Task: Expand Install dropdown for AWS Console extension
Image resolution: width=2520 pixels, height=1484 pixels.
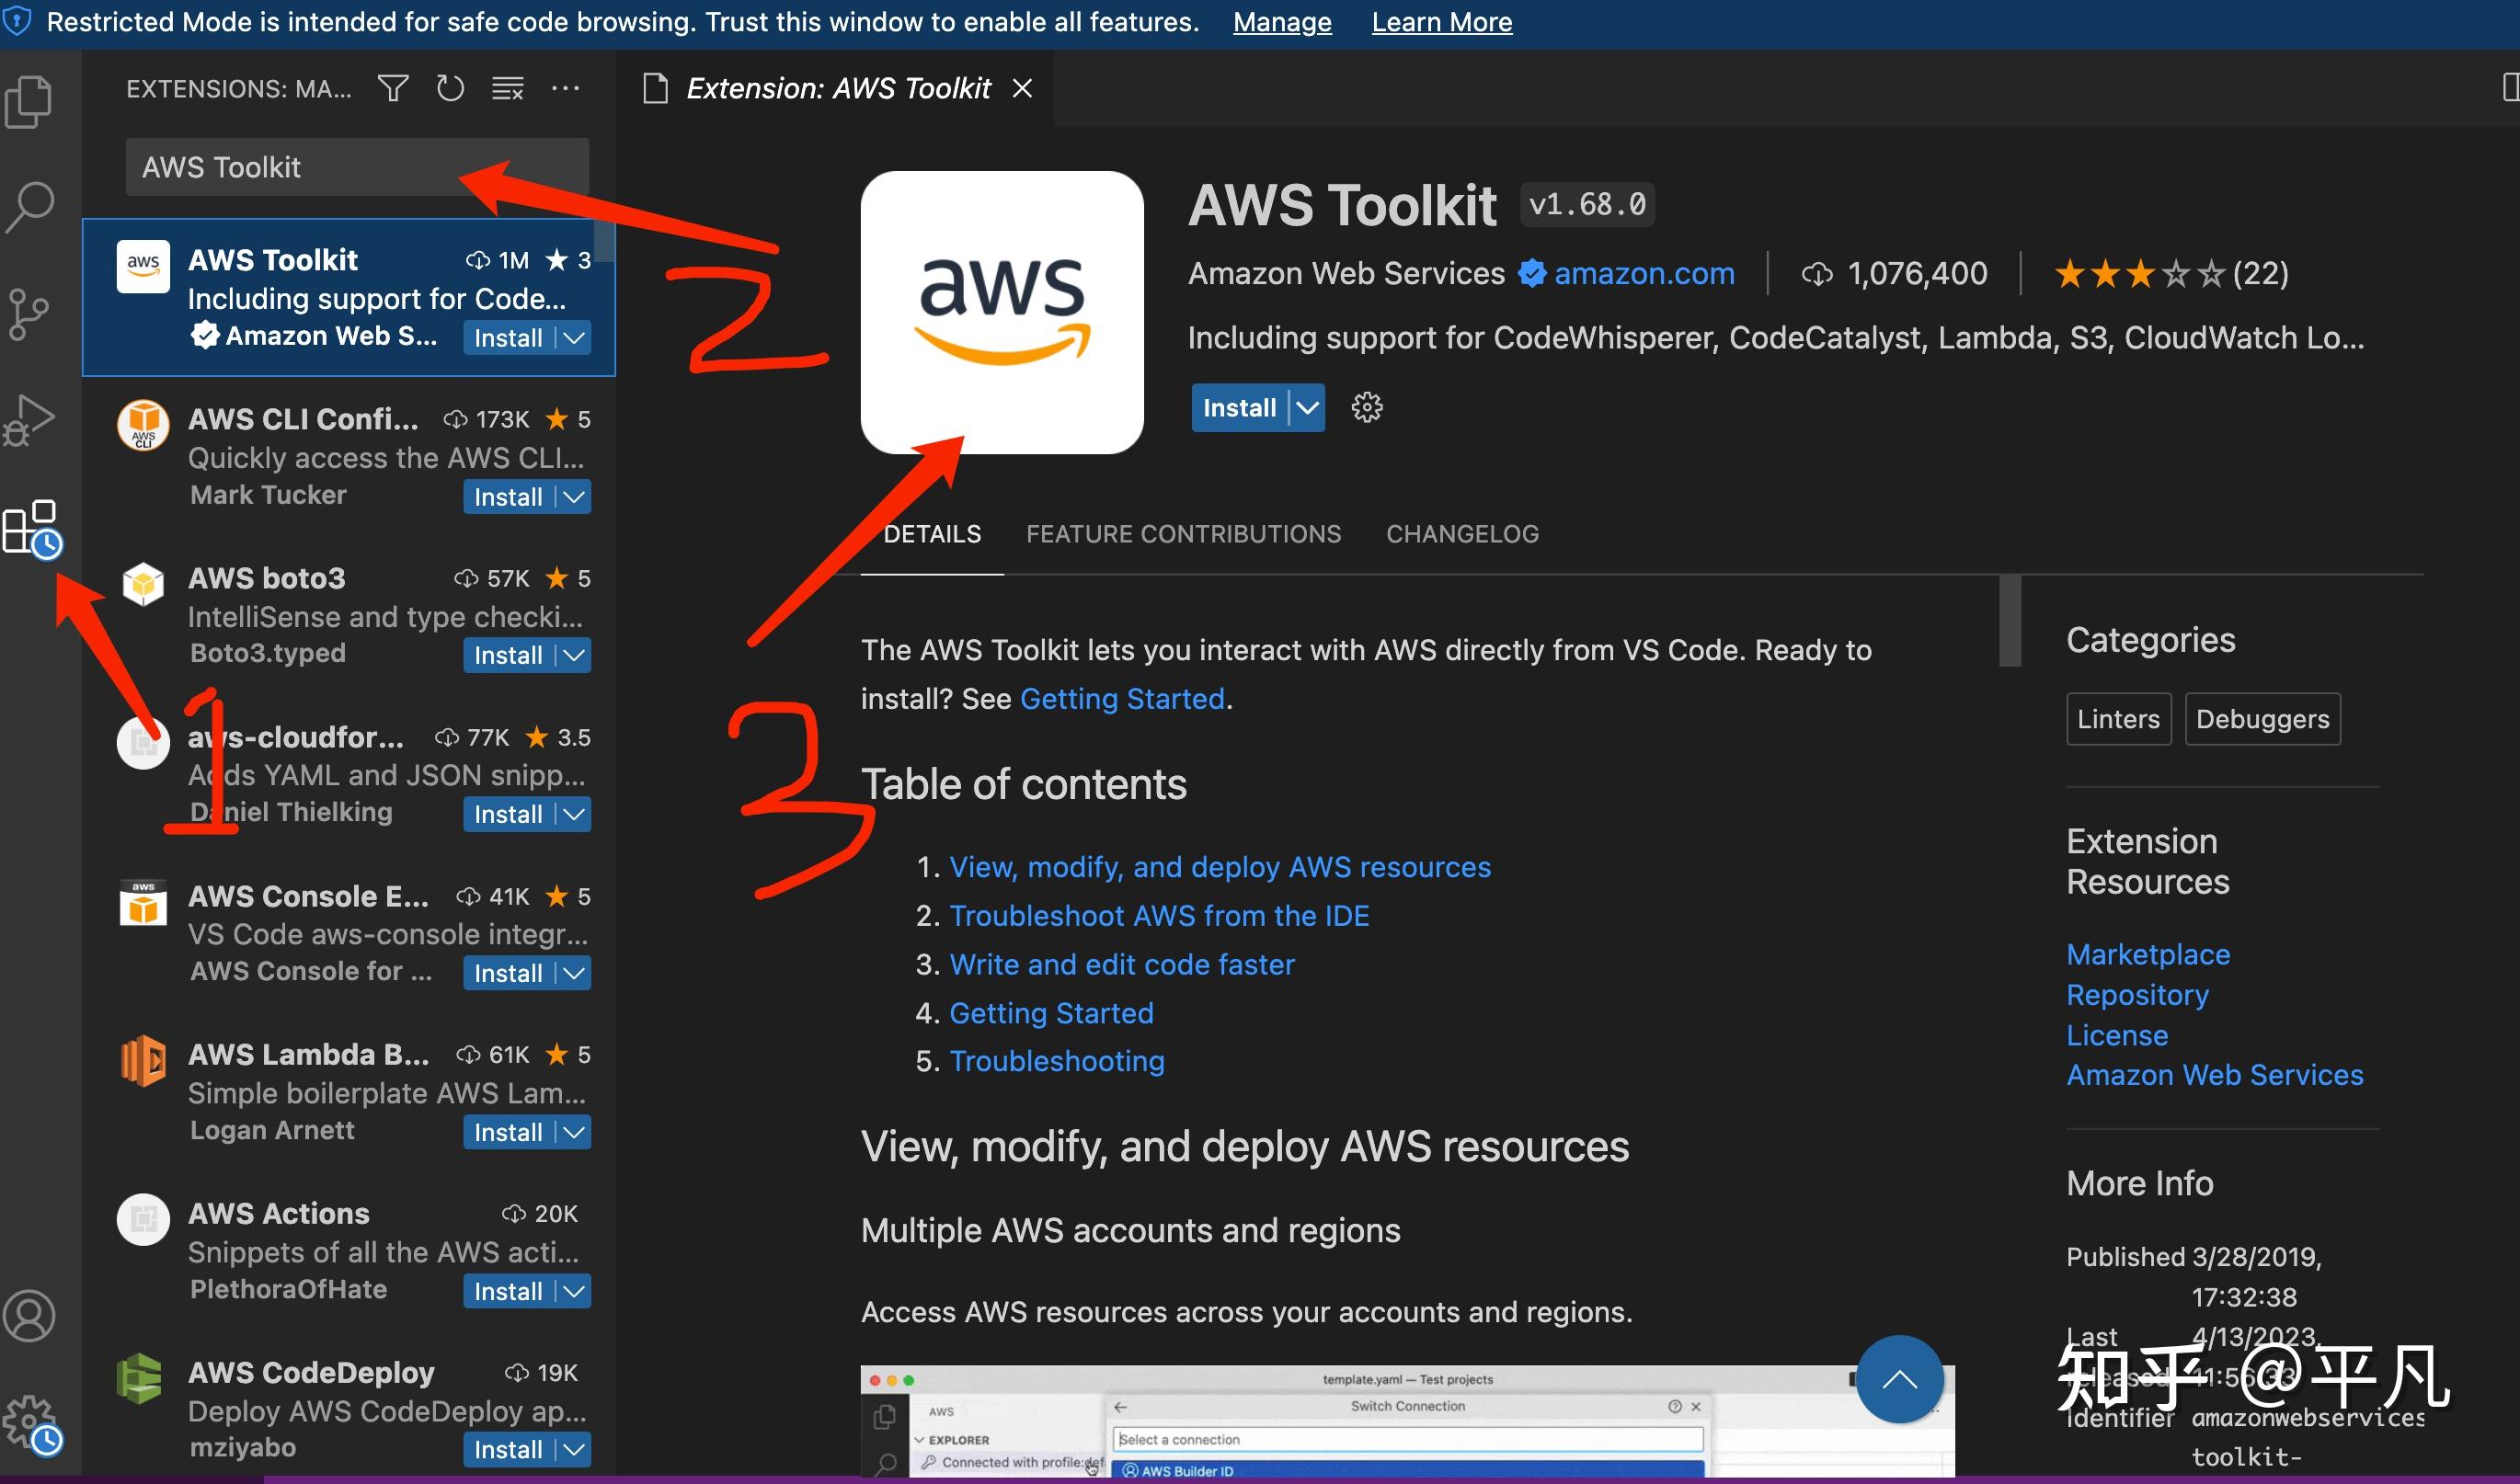Action: pos(574,974)
